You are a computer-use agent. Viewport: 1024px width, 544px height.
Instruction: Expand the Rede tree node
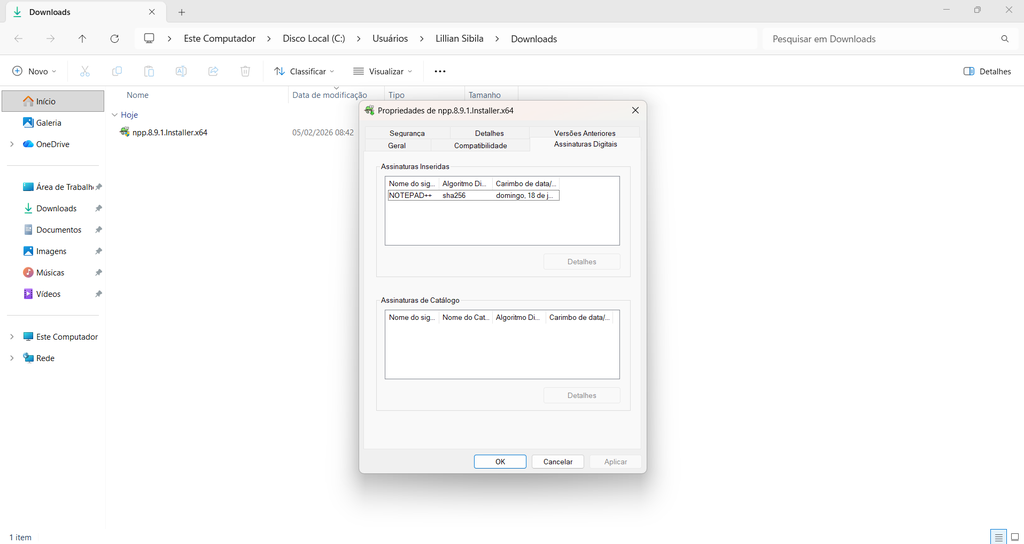(12, 359)
